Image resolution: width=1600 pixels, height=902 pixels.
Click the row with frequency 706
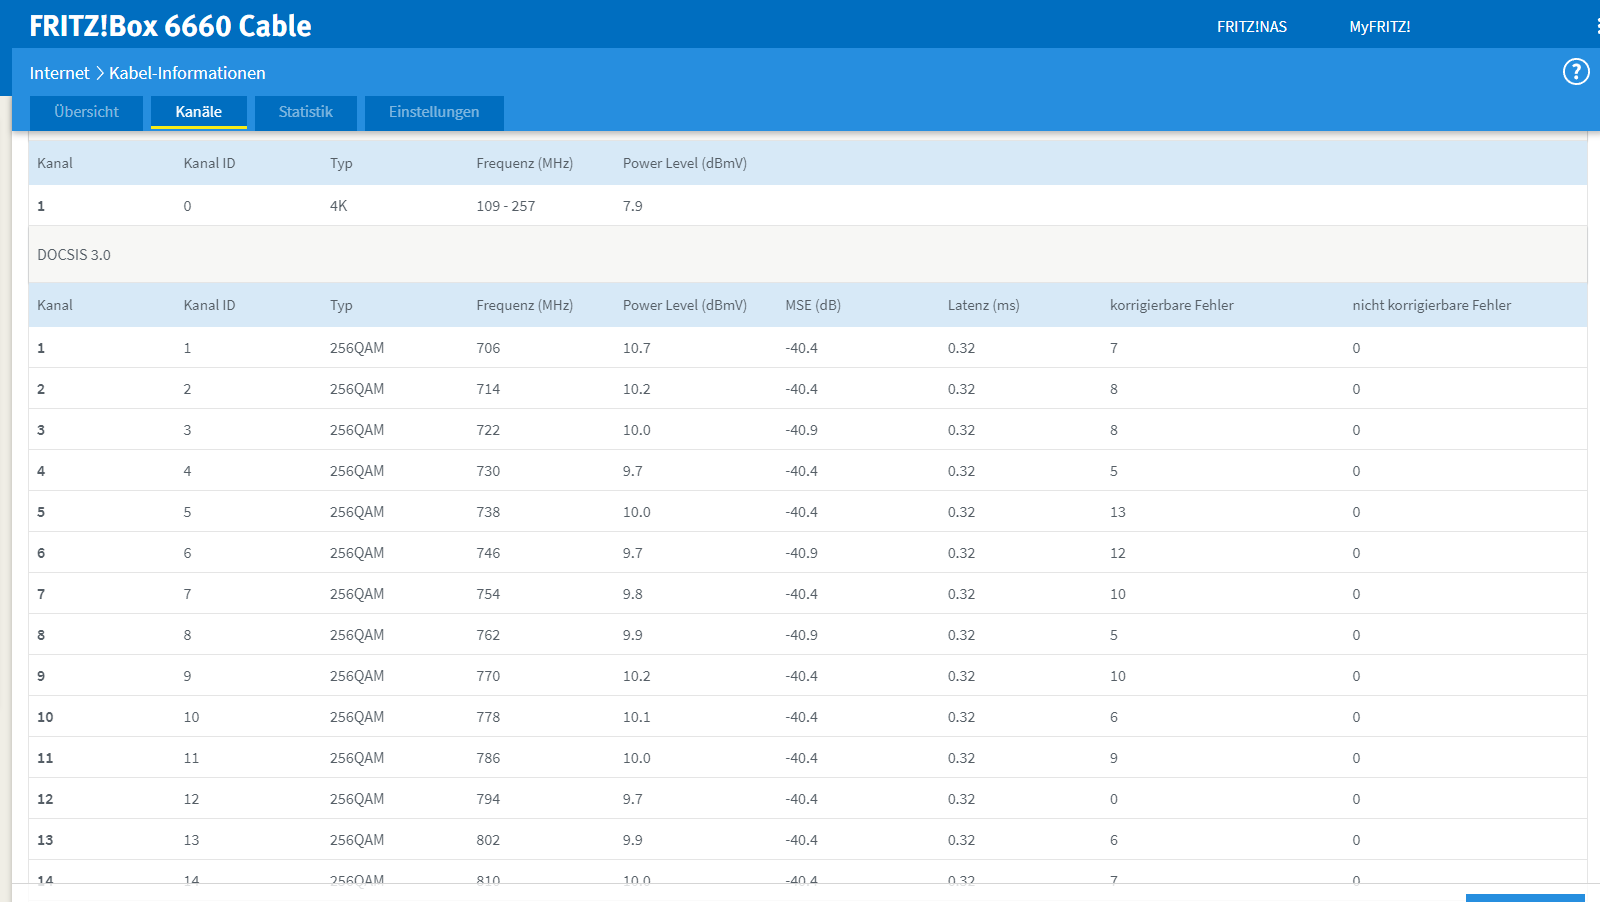tap(808, 348)
